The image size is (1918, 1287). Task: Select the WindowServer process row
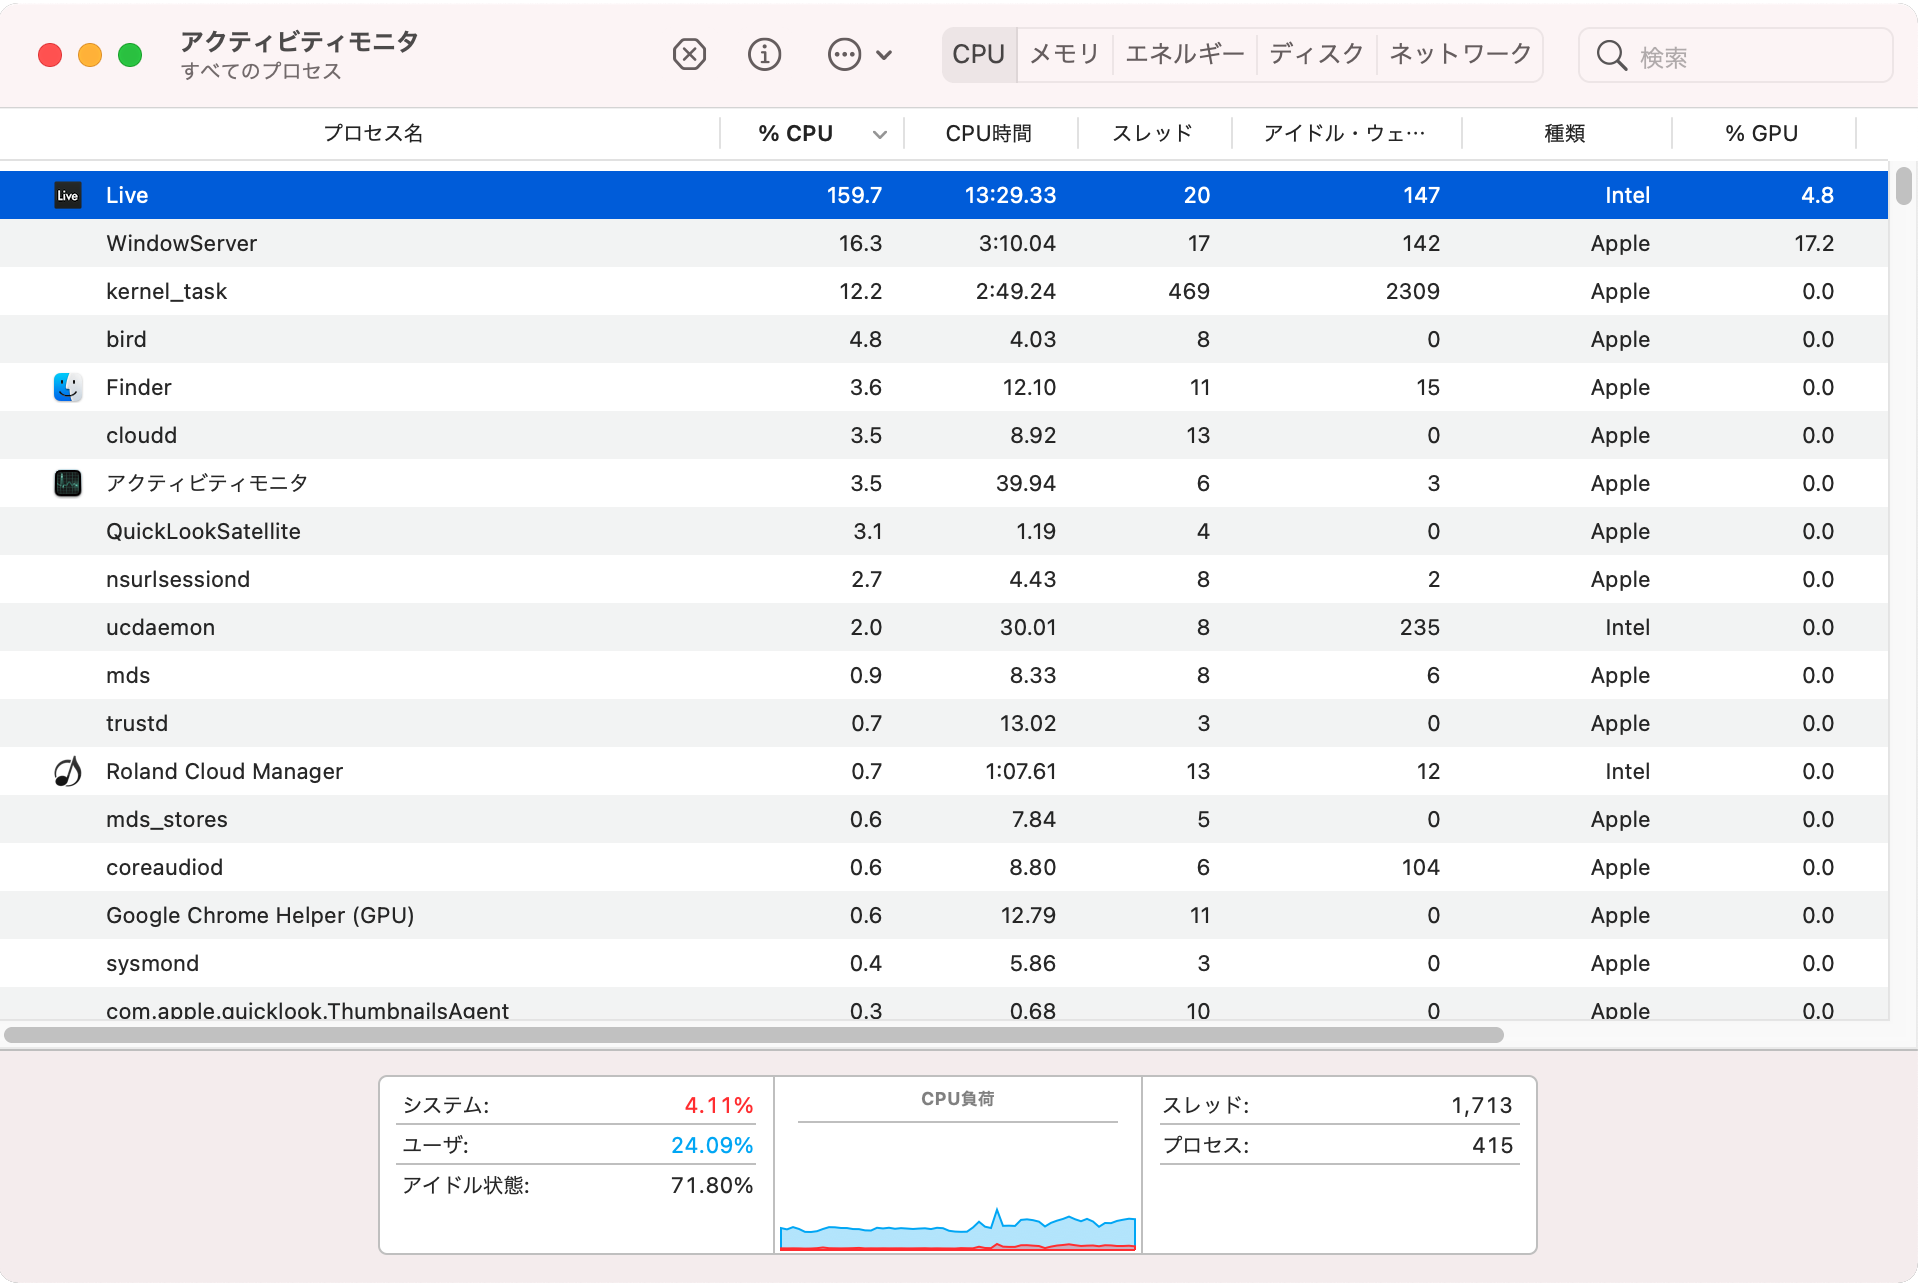coord(944,243)
